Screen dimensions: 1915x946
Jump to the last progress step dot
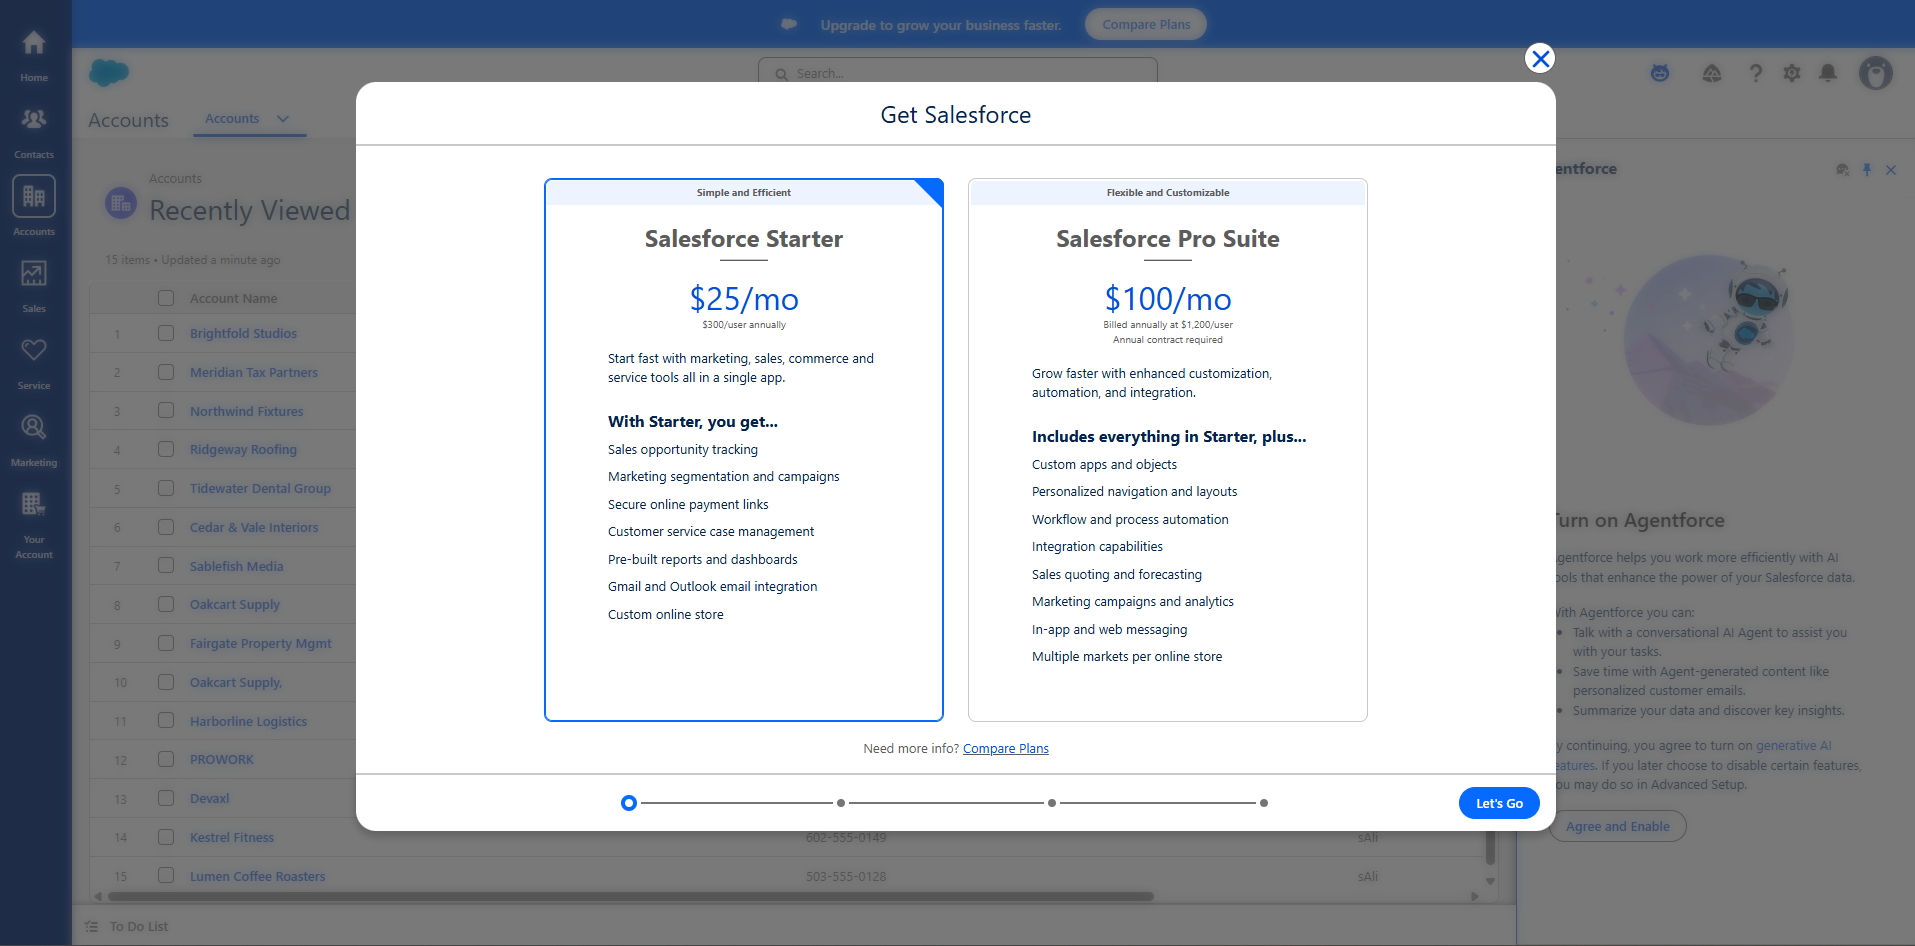click(1264, 803)
